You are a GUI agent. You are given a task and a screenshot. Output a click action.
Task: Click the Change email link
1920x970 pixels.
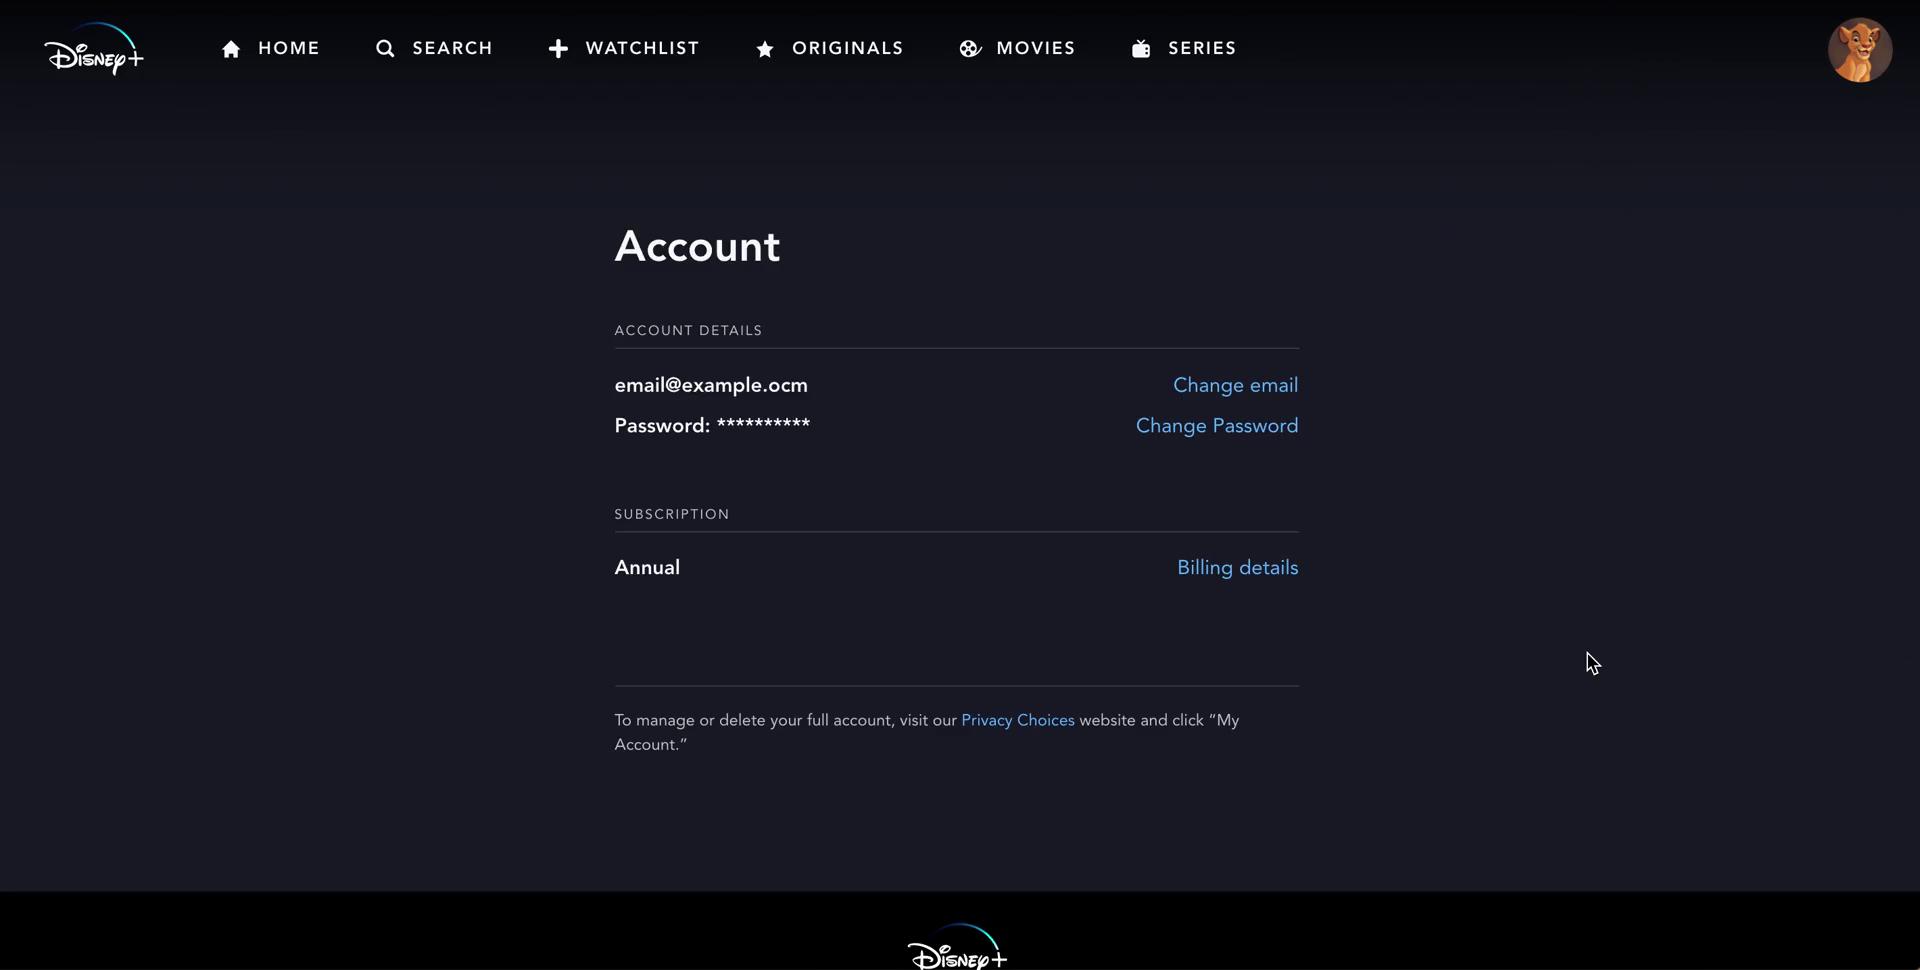click(x=1235, y=385)
